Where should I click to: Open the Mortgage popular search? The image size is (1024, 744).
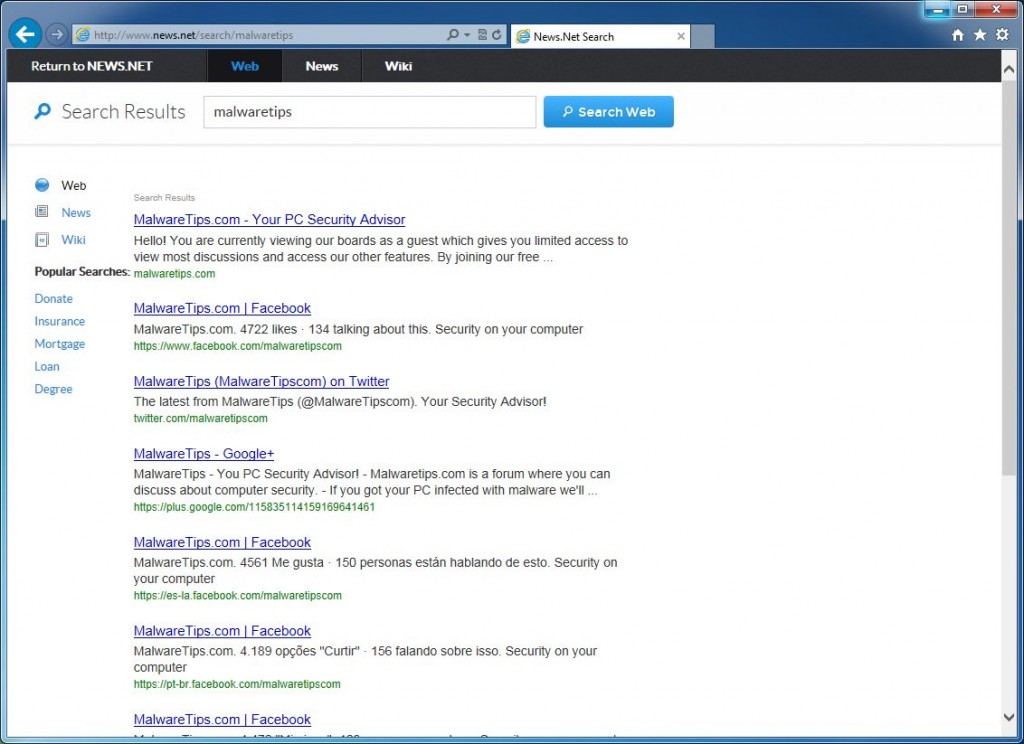(59, 344)
